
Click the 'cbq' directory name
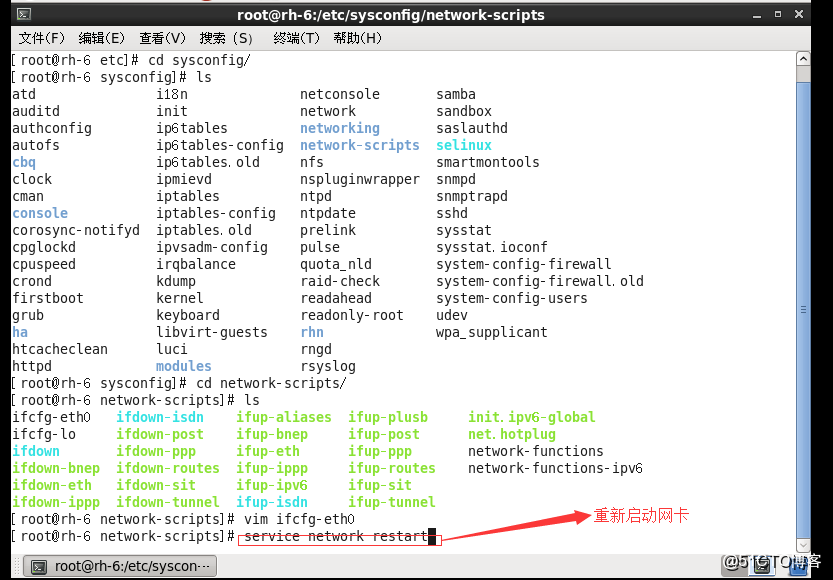pyautogui.click(x=24, y=163)
